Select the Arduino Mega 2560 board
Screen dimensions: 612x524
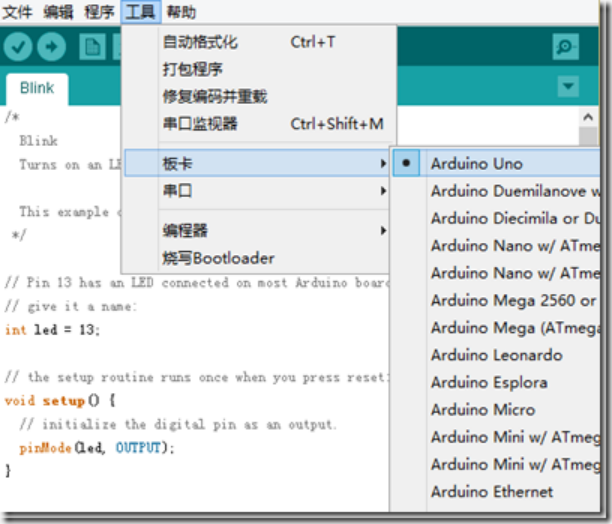tap(496, 300)
